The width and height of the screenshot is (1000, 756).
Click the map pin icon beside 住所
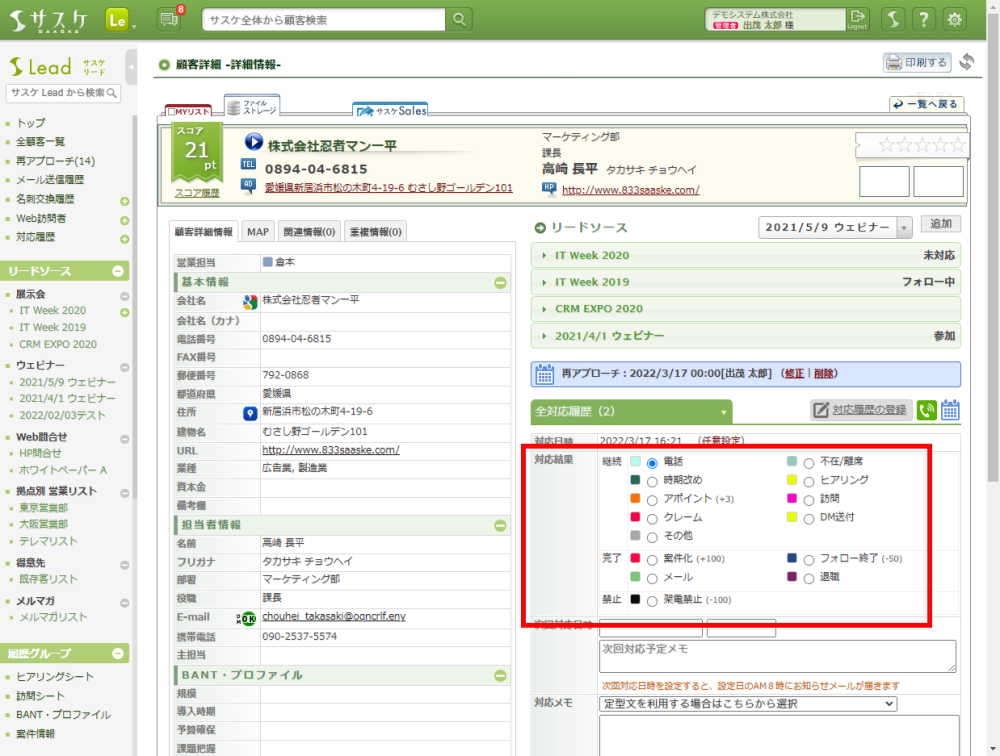coord(250,412)
